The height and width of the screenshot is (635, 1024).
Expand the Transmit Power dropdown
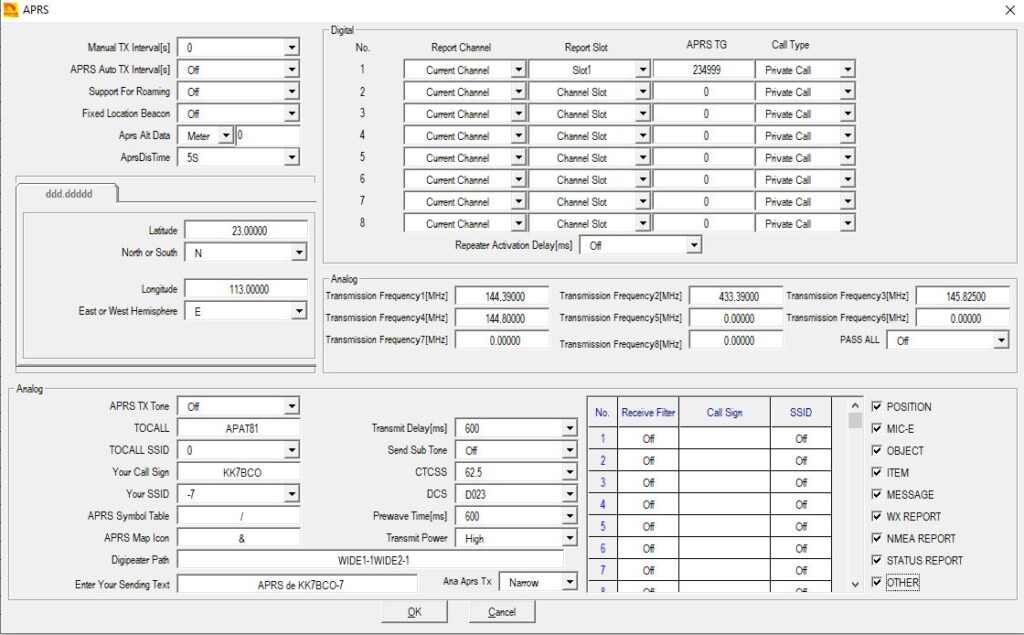(569, 538)
